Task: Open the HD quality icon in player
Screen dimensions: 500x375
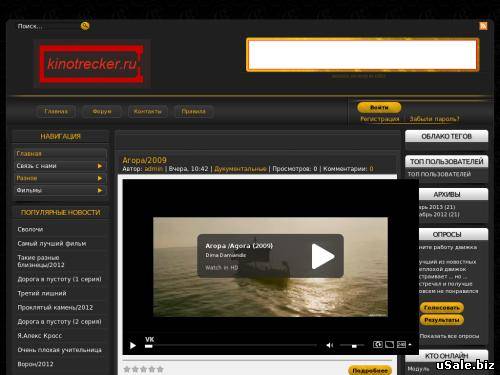Action: tap(401, 344)
